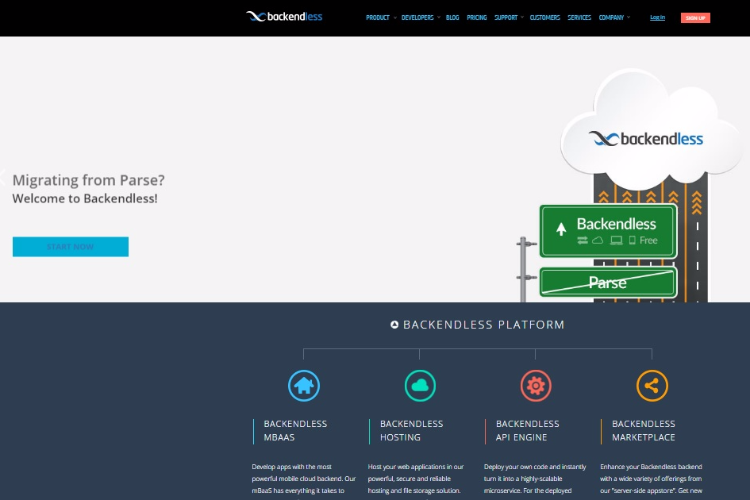Open BACKENDLESS MARKETPLACE heading
Image resolution: width=750 pixels, height=500 pixels.
point(643,431)
